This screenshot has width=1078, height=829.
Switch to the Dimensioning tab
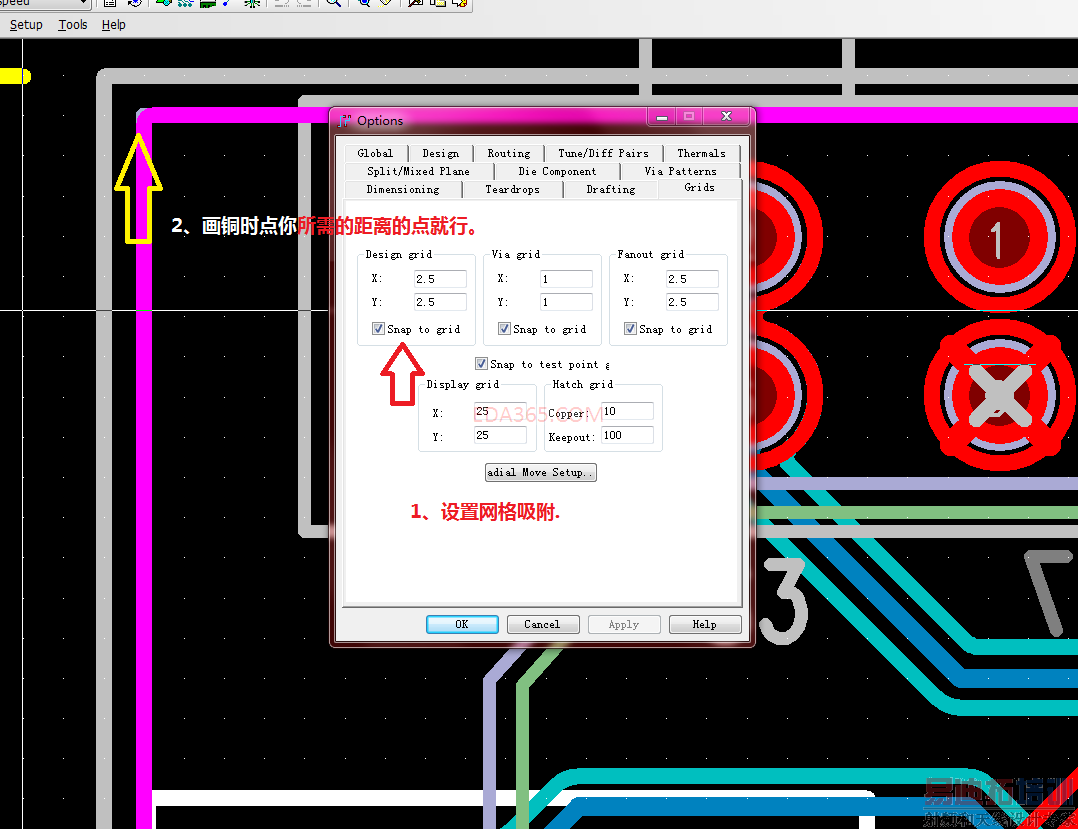pos(403,189)
